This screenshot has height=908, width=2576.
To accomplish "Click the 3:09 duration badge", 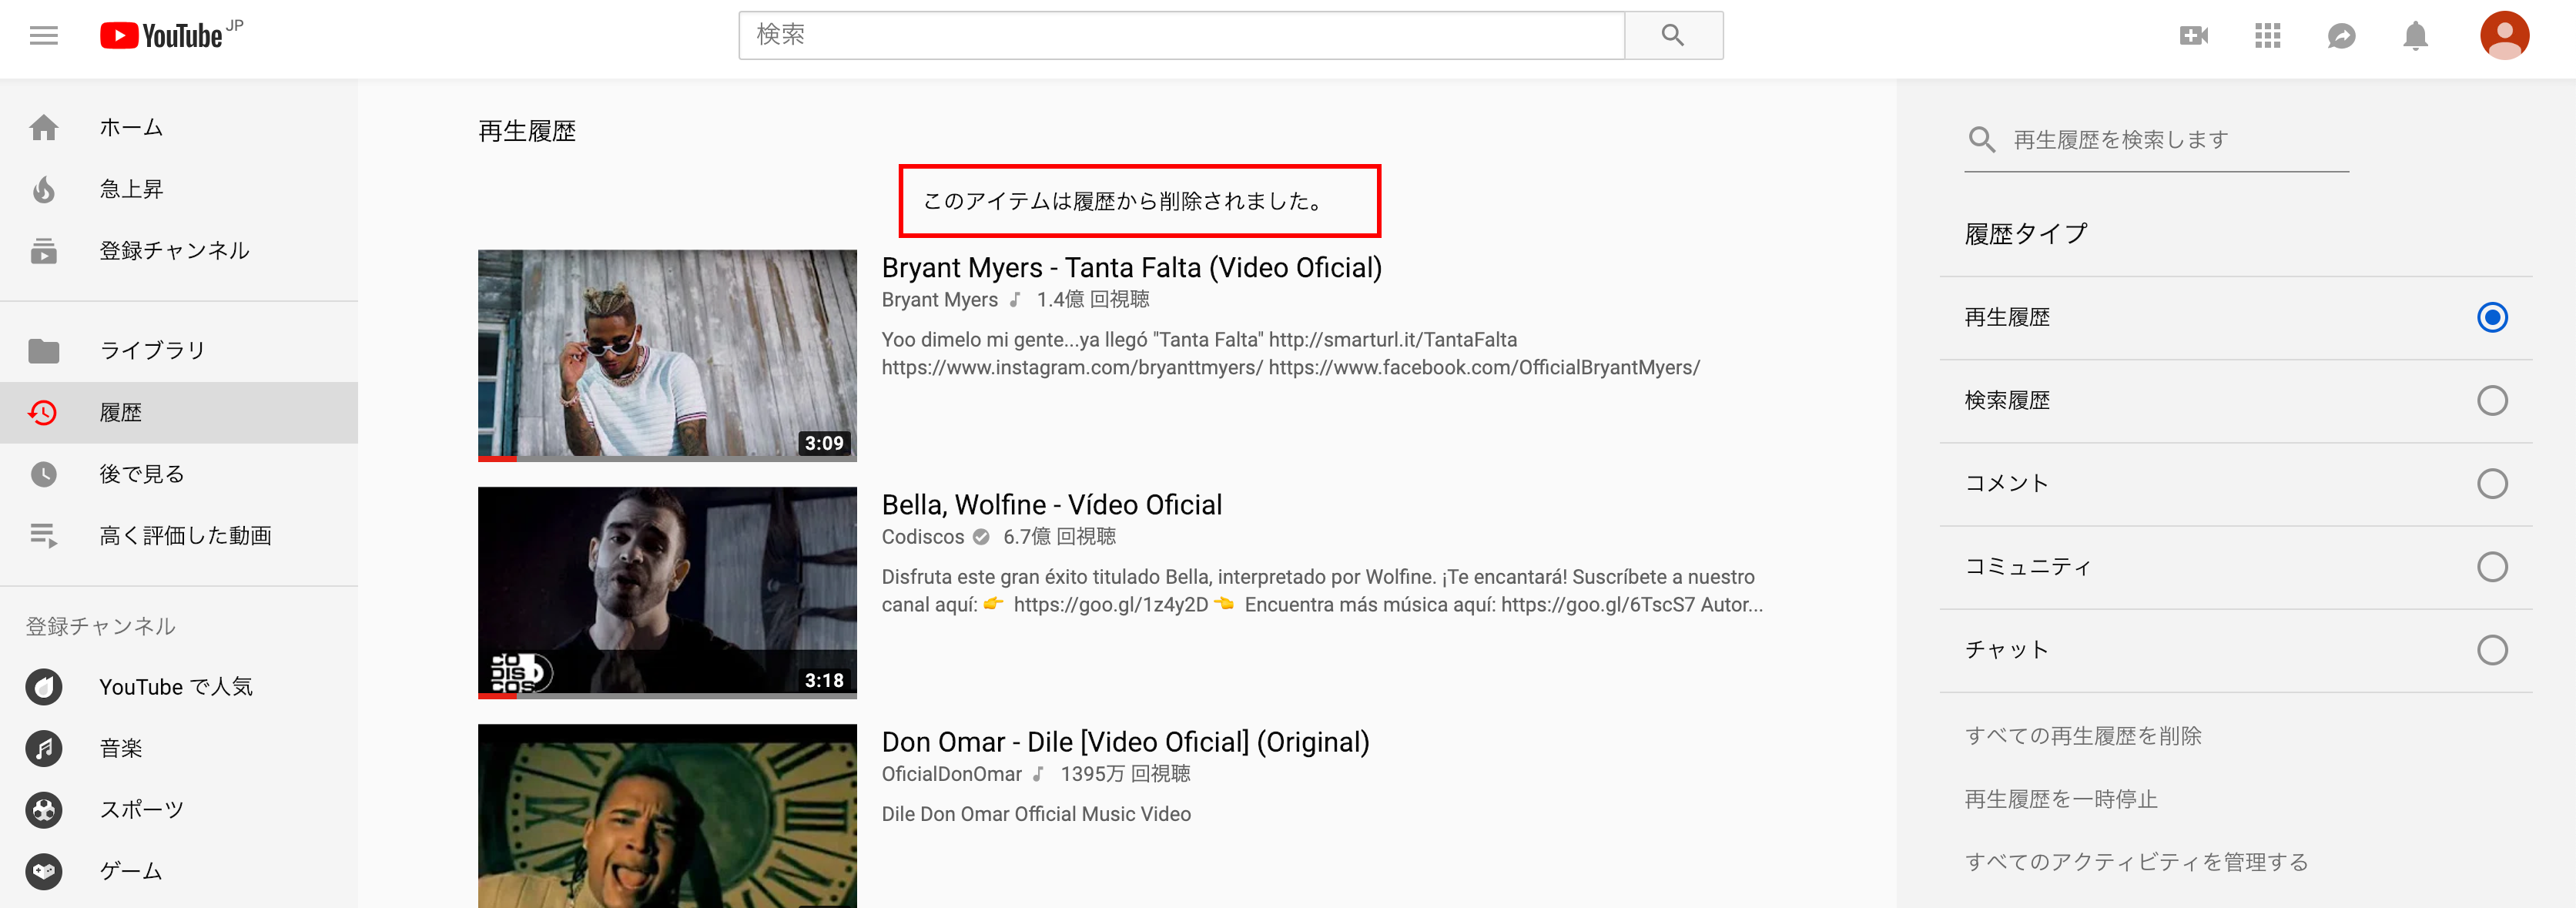I will (x=824, y=442).
